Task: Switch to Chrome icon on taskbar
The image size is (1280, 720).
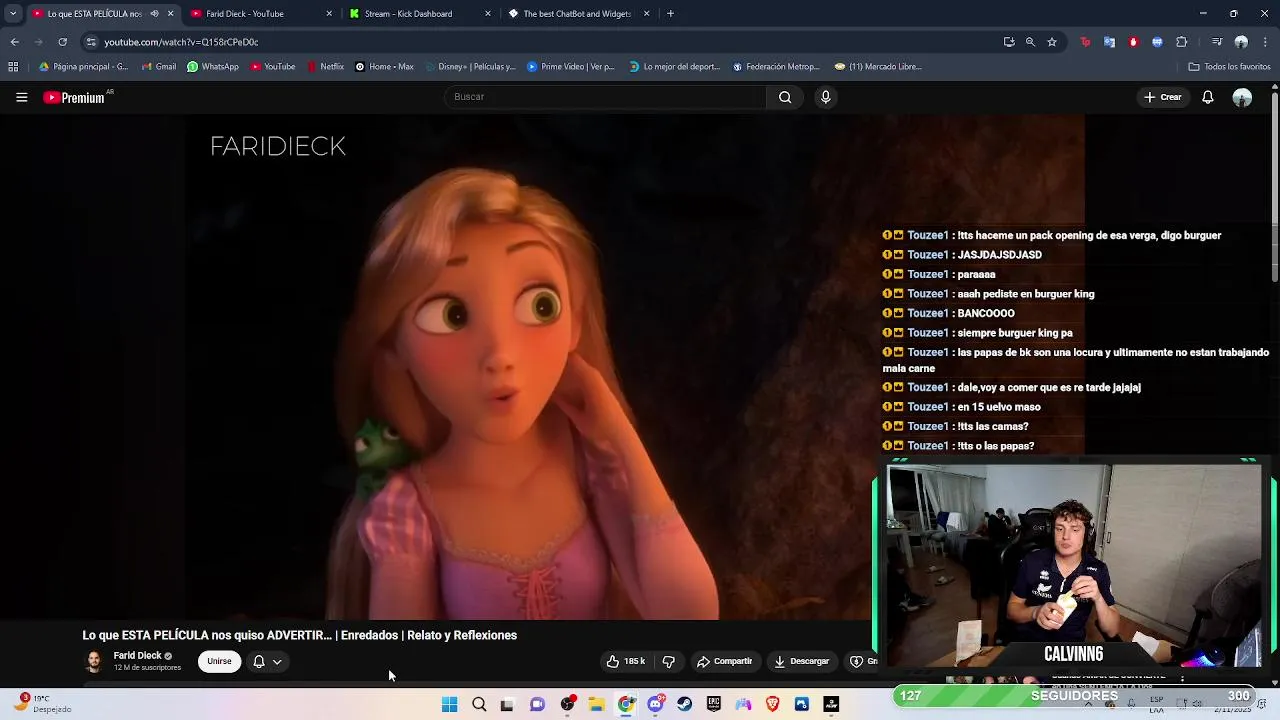Action: click(x=626, y=704)
